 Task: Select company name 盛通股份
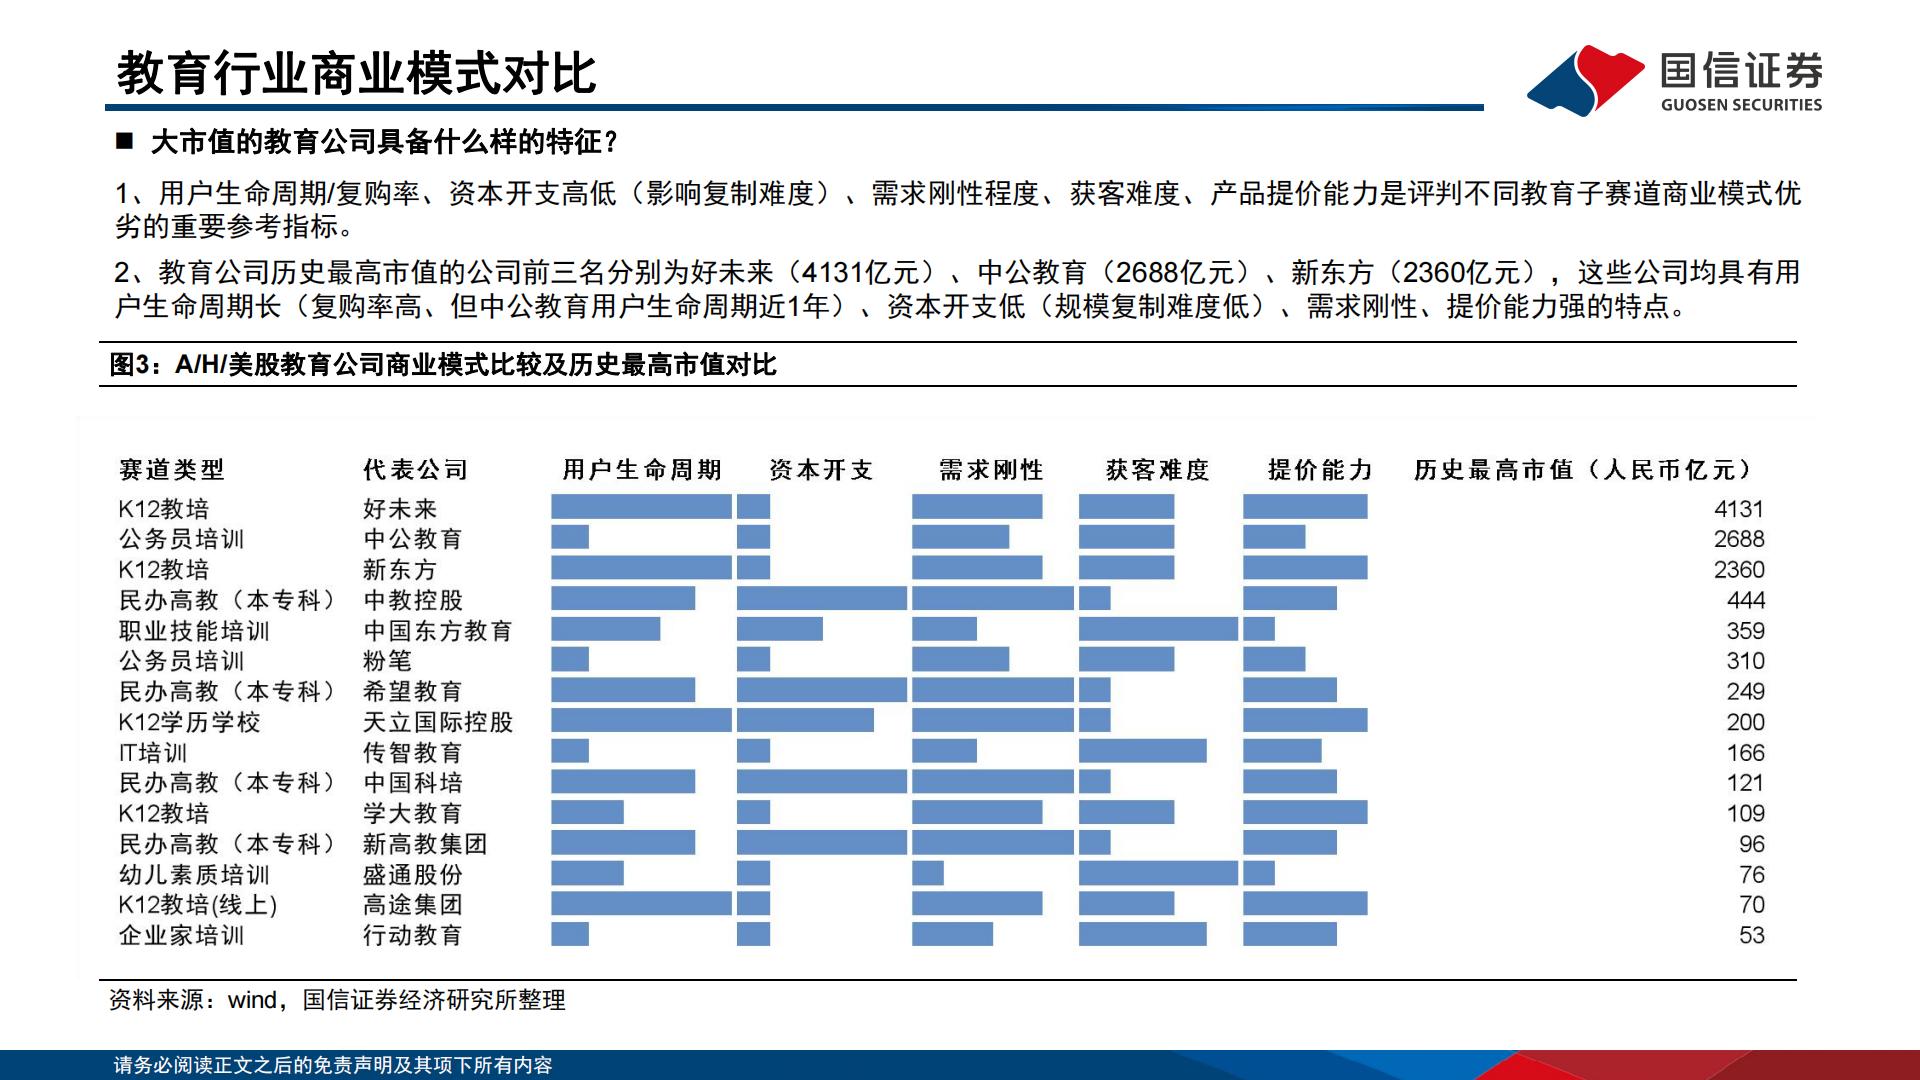[x=413, y=875]
